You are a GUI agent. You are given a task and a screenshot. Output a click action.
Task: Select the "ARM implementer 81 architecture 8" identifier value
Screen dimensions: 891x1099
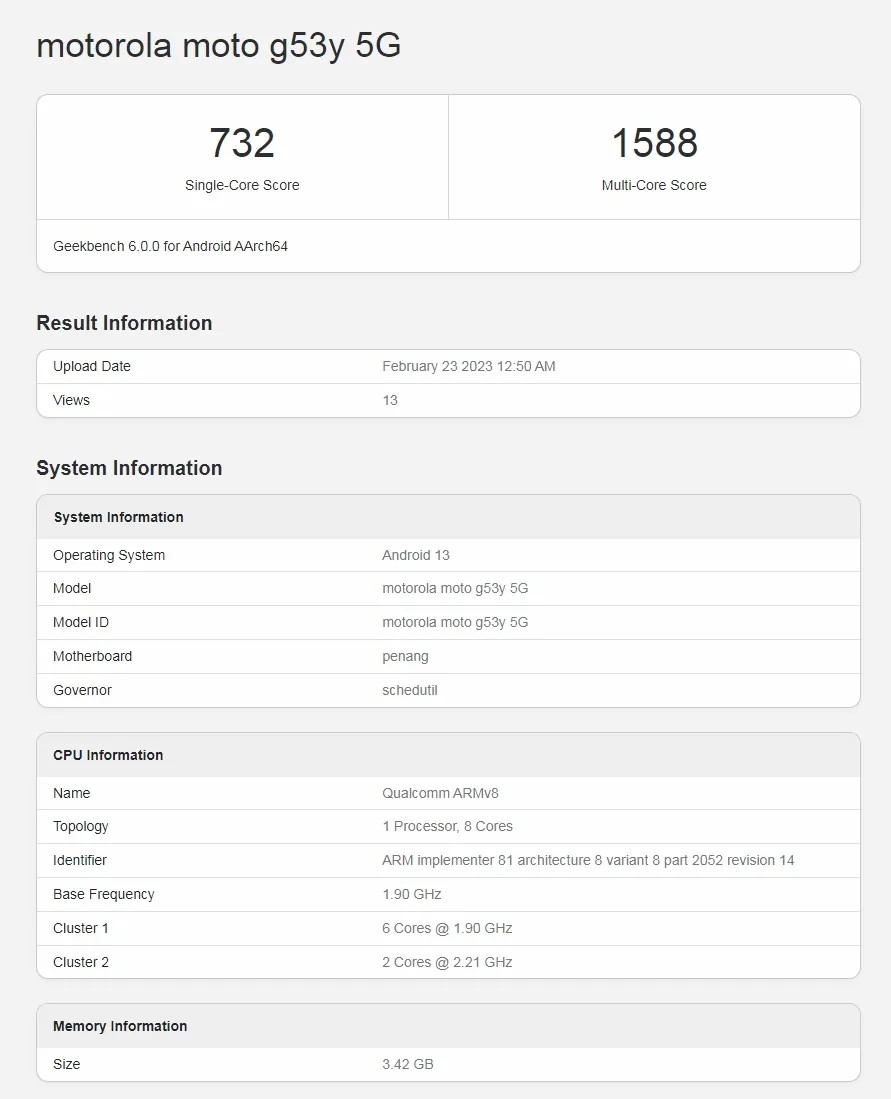[588, 860]
